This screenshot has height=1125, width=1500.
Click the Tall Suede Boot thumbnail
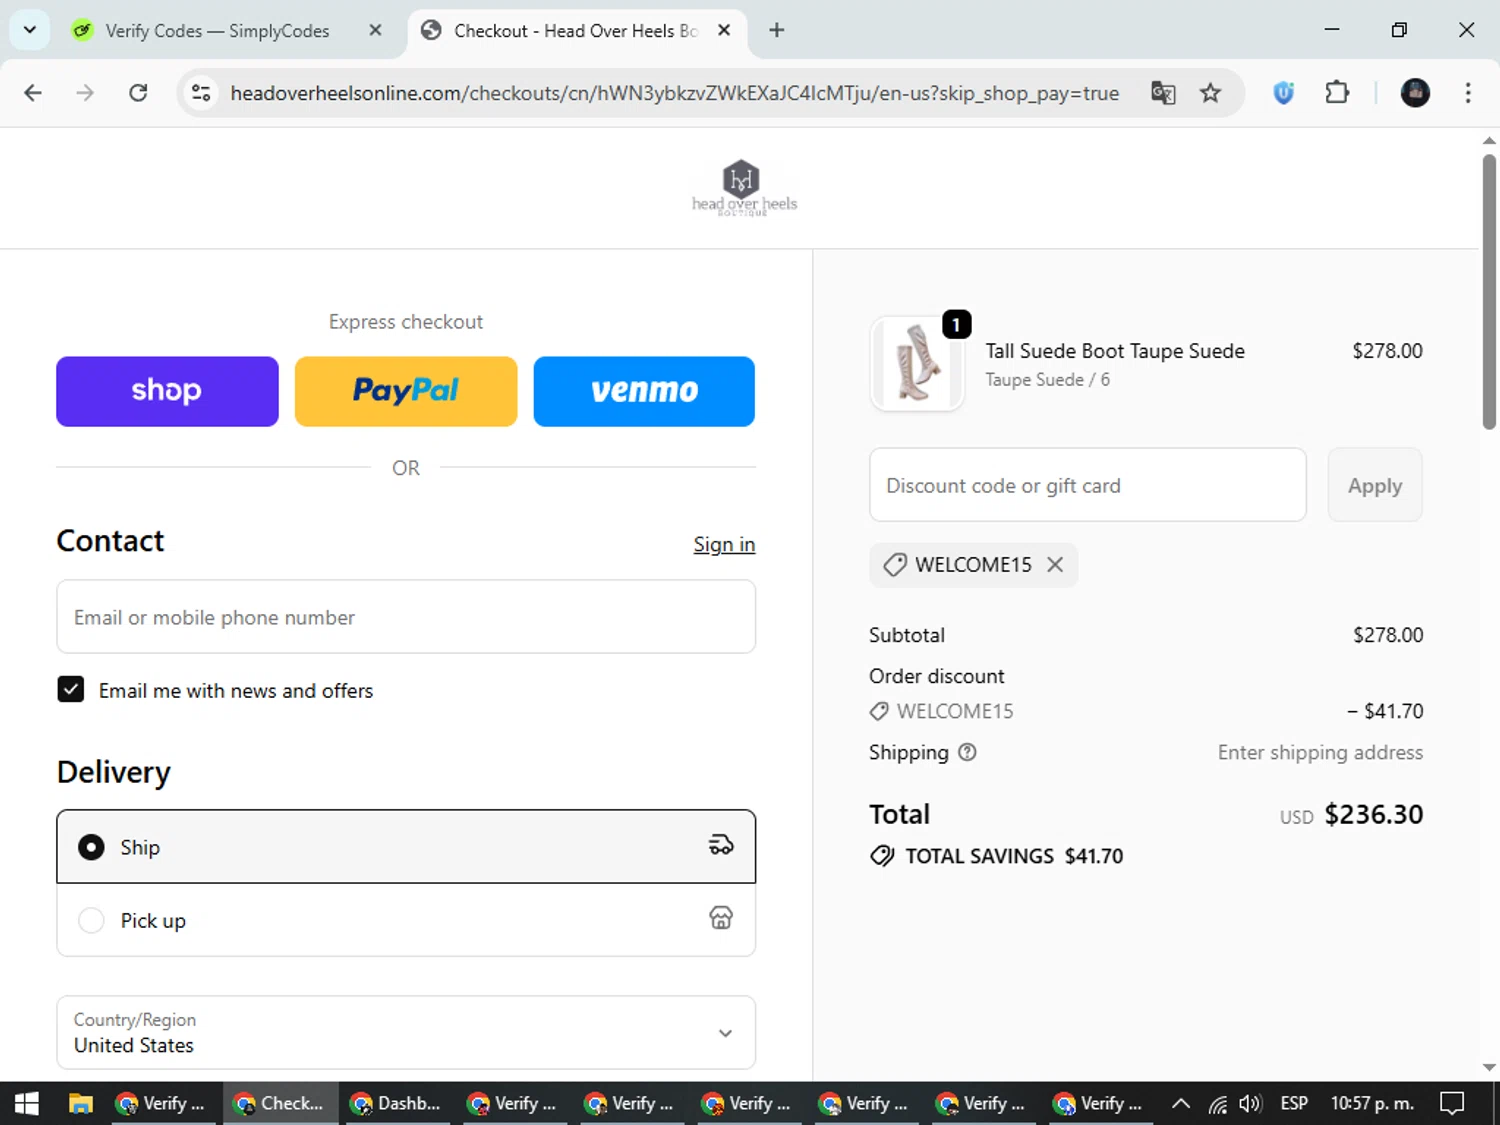pyautogui.click(x=917, y=364)
